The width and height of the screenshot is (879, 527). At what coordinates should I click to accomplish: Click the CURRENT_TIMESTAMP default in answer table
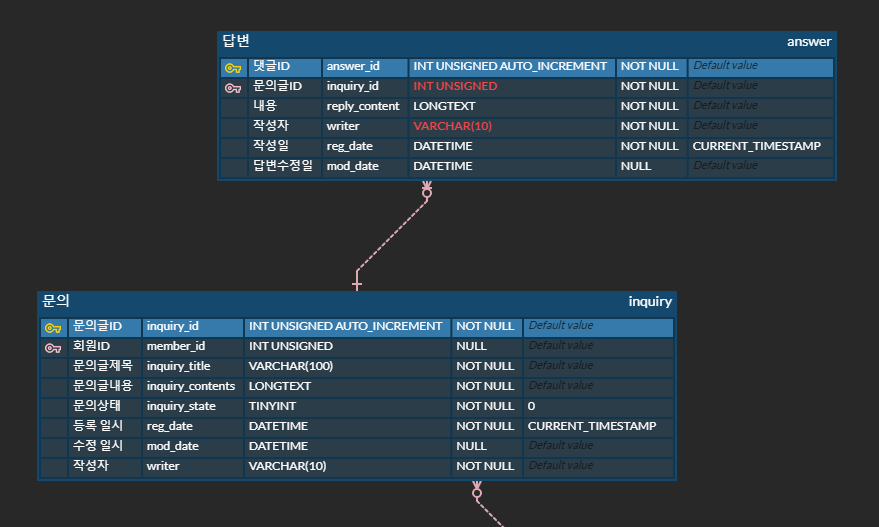756,146
